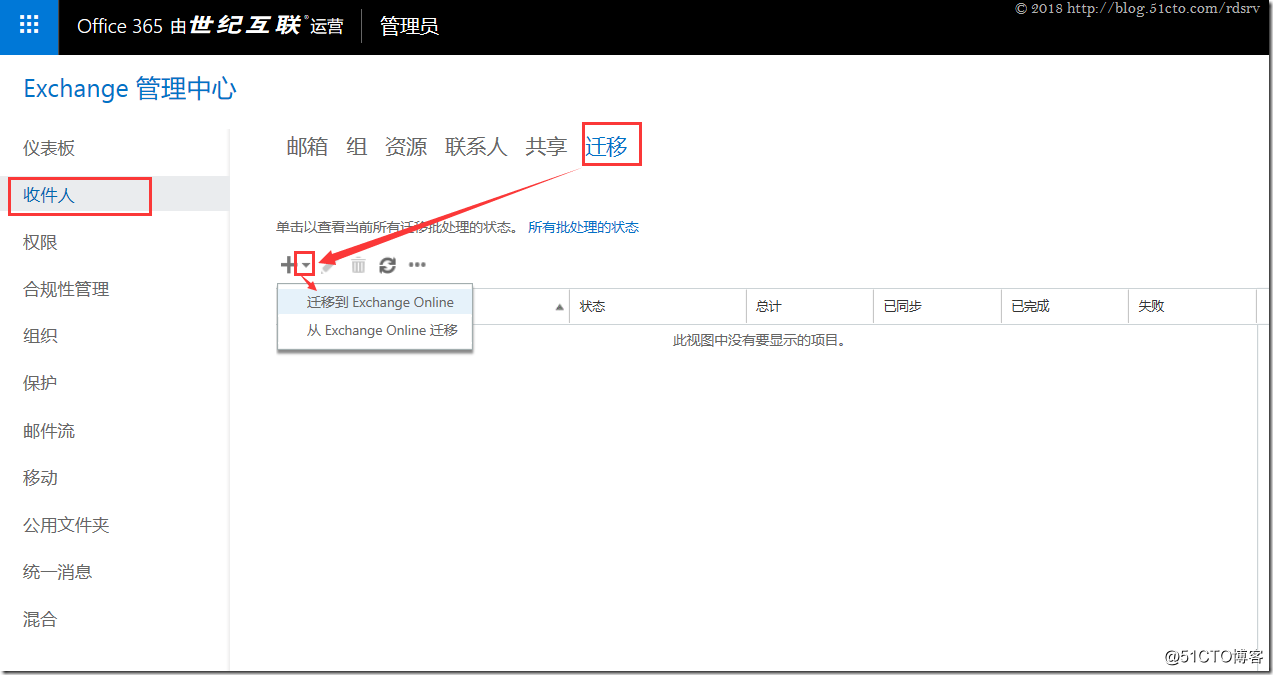Viewport: 1273px width, 675px height.
Task: Switch to the 邮箱 tab
Action: (x=307, y=147)
